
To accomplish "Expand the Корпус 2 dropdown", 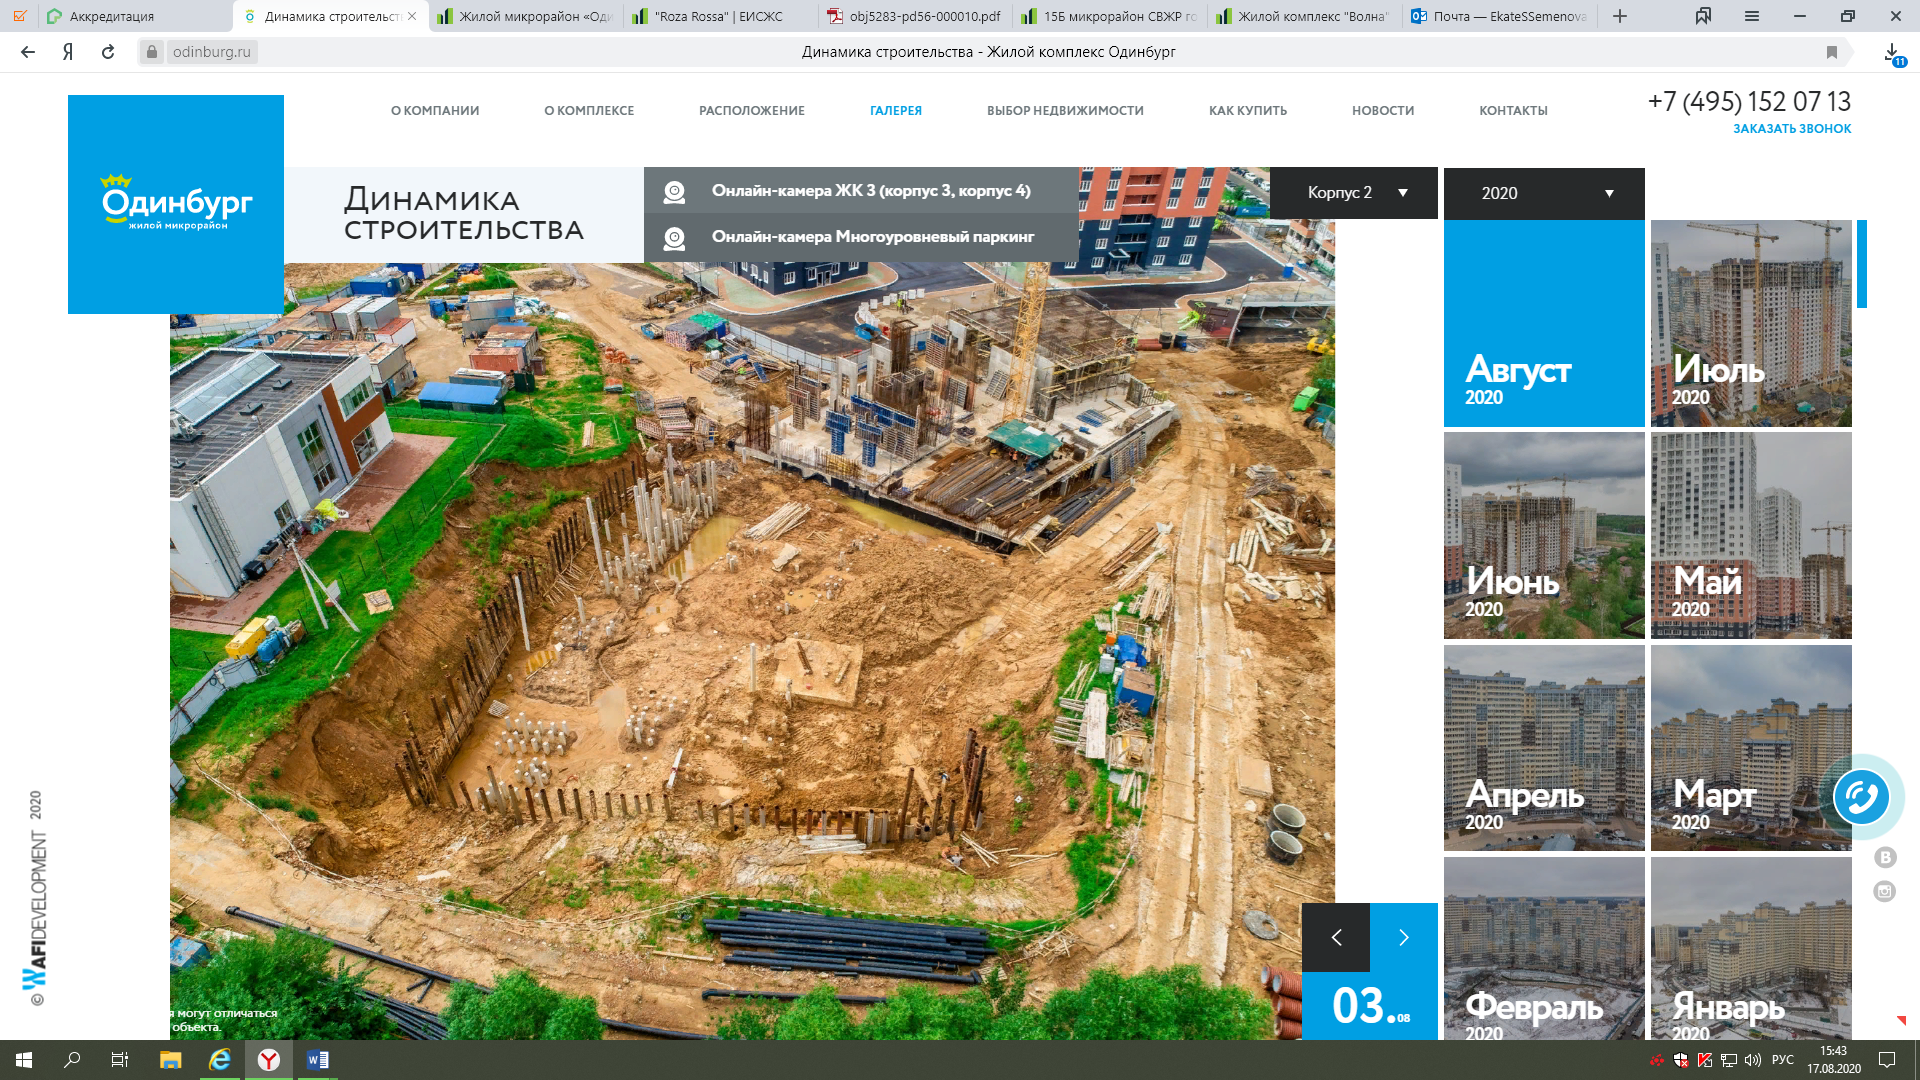I will pos(1354,193).
